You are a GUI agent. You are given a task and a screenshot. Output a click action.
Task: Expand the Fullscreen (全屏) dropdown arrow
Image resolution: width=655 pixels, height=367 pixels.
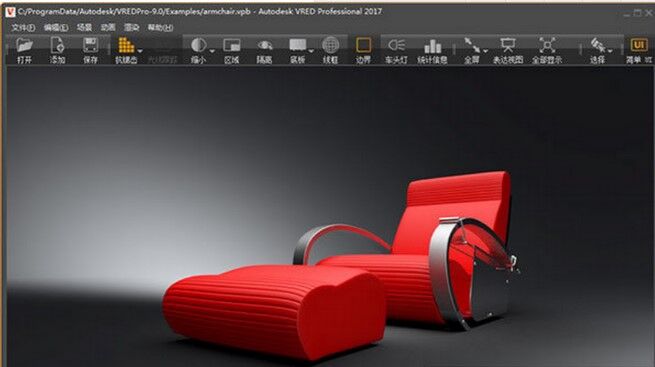[x=485, y=51]
